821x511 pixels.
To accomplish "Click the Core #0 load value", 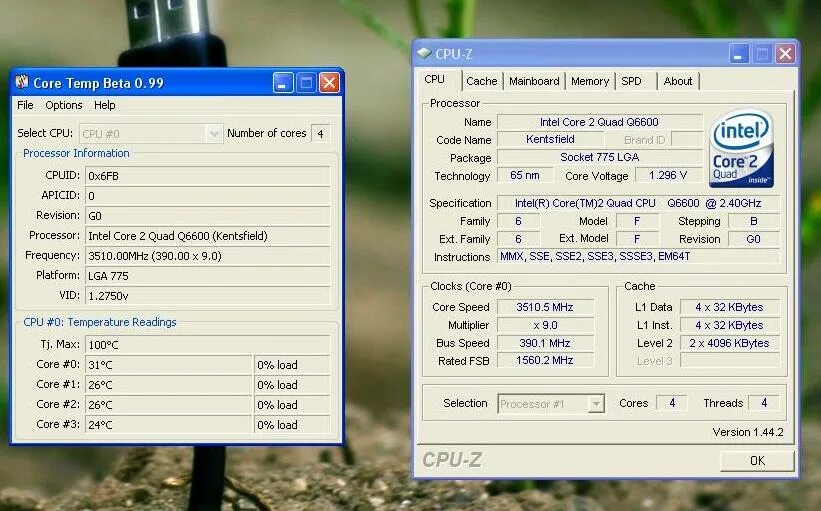I will (x=292, y=365).
